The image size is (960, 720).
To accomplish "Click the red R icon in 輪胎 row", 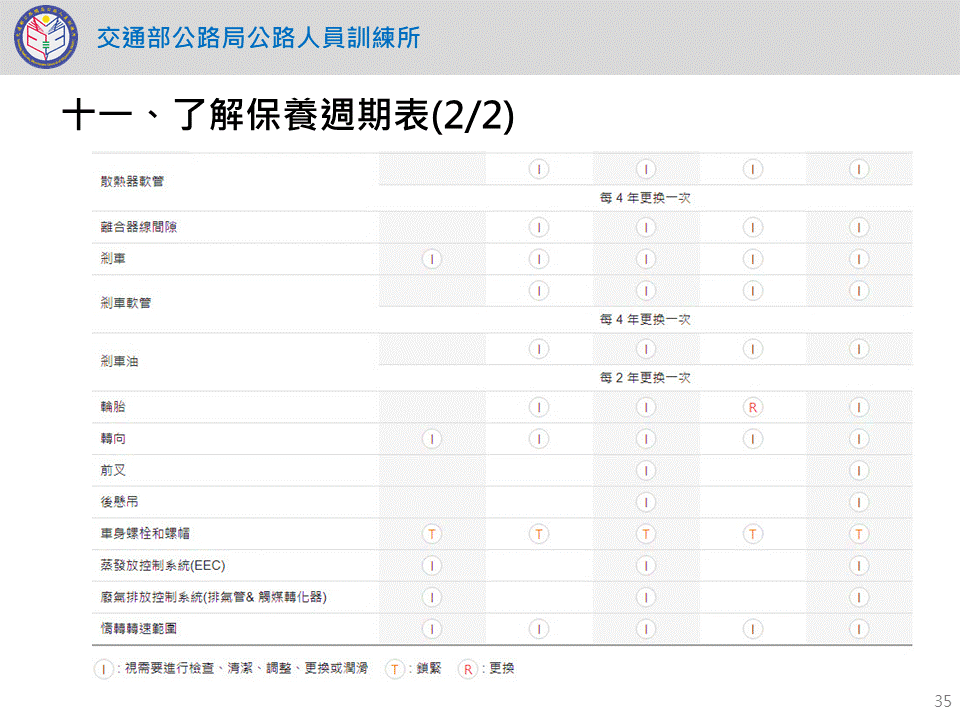I will tap(753, 407).
